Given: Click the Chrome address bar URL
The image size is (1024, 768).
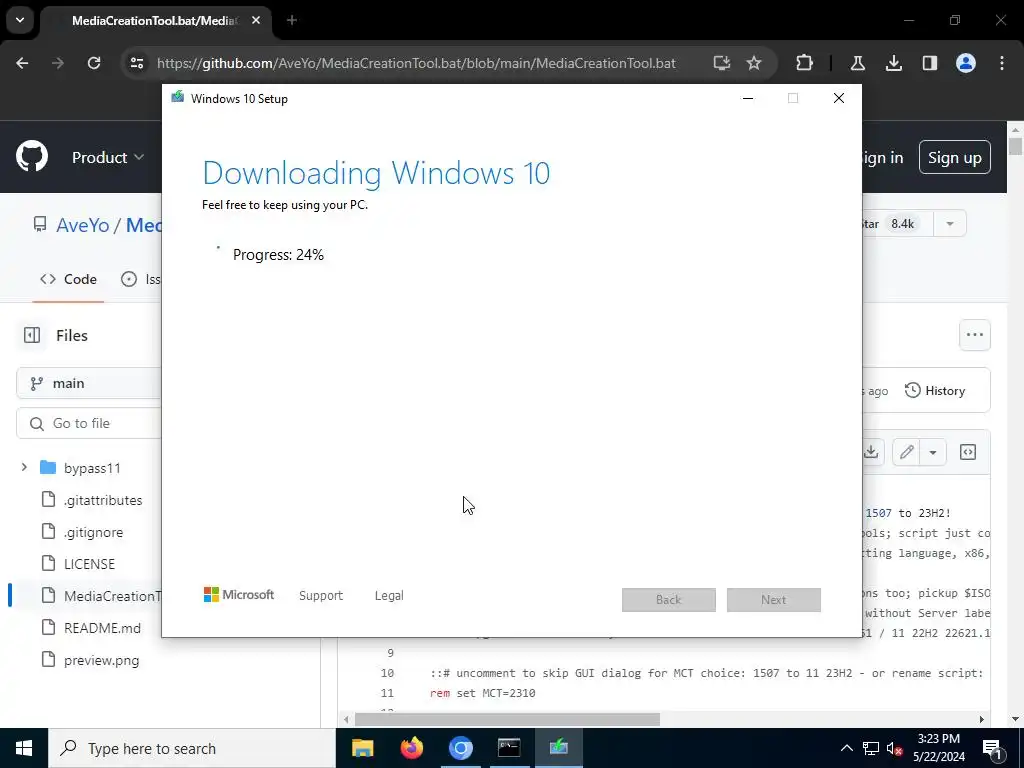Looking at the screenshot, I should tap(416, 63).
